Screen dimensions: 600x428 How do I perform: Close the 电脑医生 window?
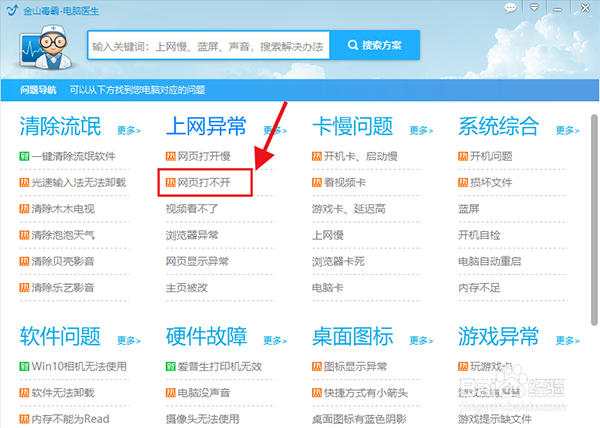pos(585,8)
